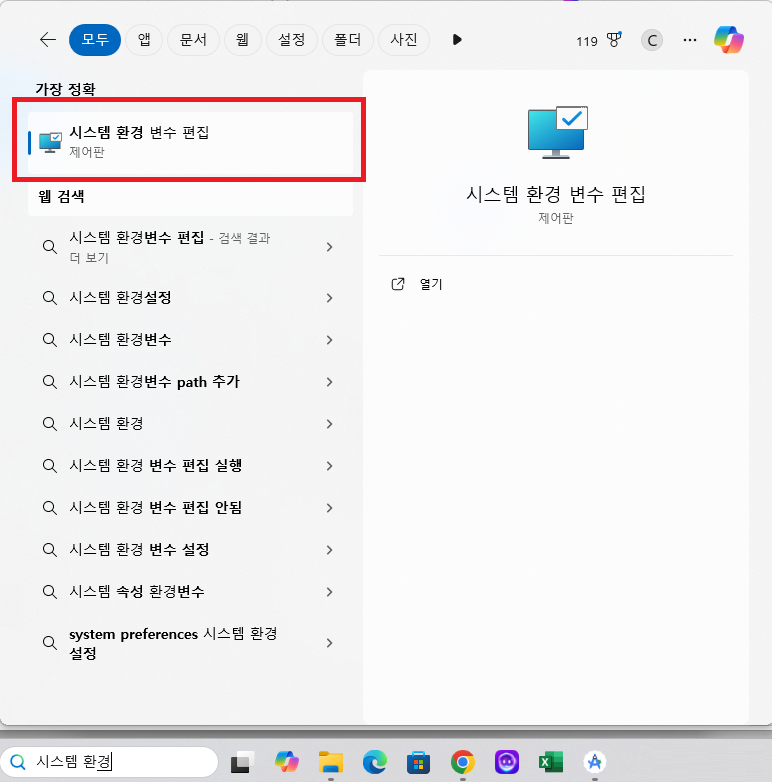Click the monitor icon beside the best match

[x=50, y=143]
